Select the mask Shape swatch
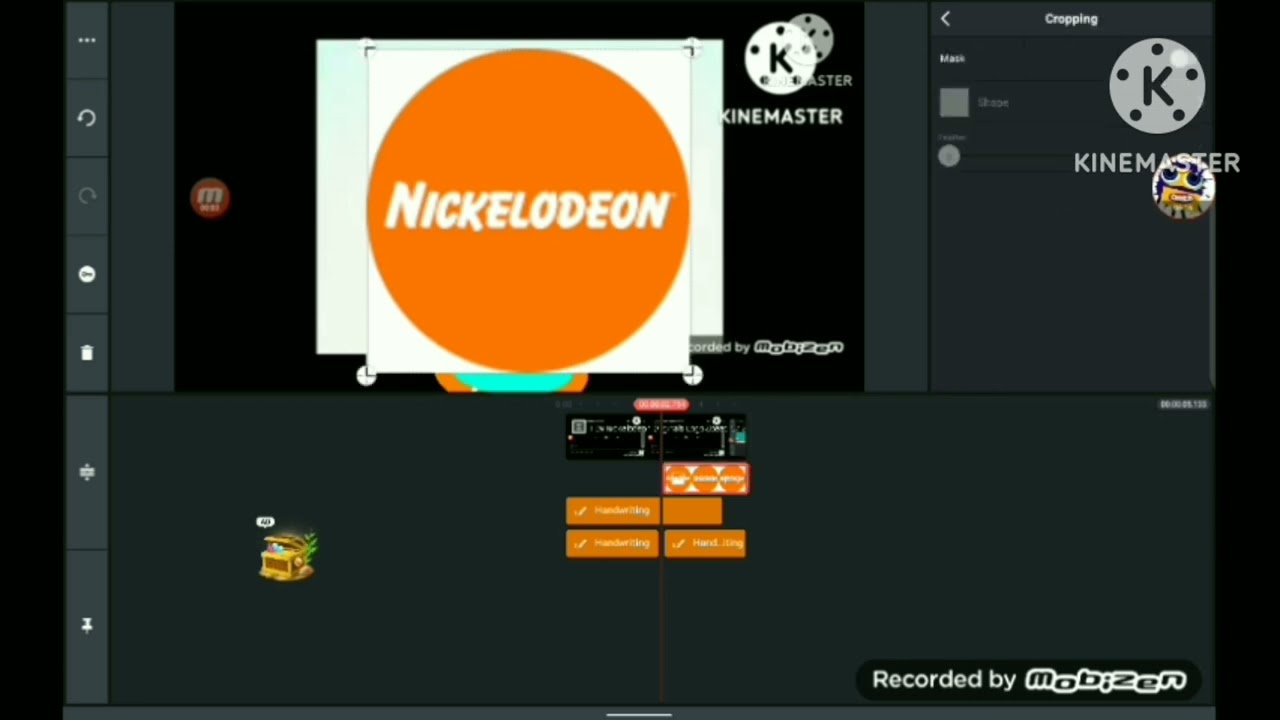 pyautogui.click(x=954, y=102)
